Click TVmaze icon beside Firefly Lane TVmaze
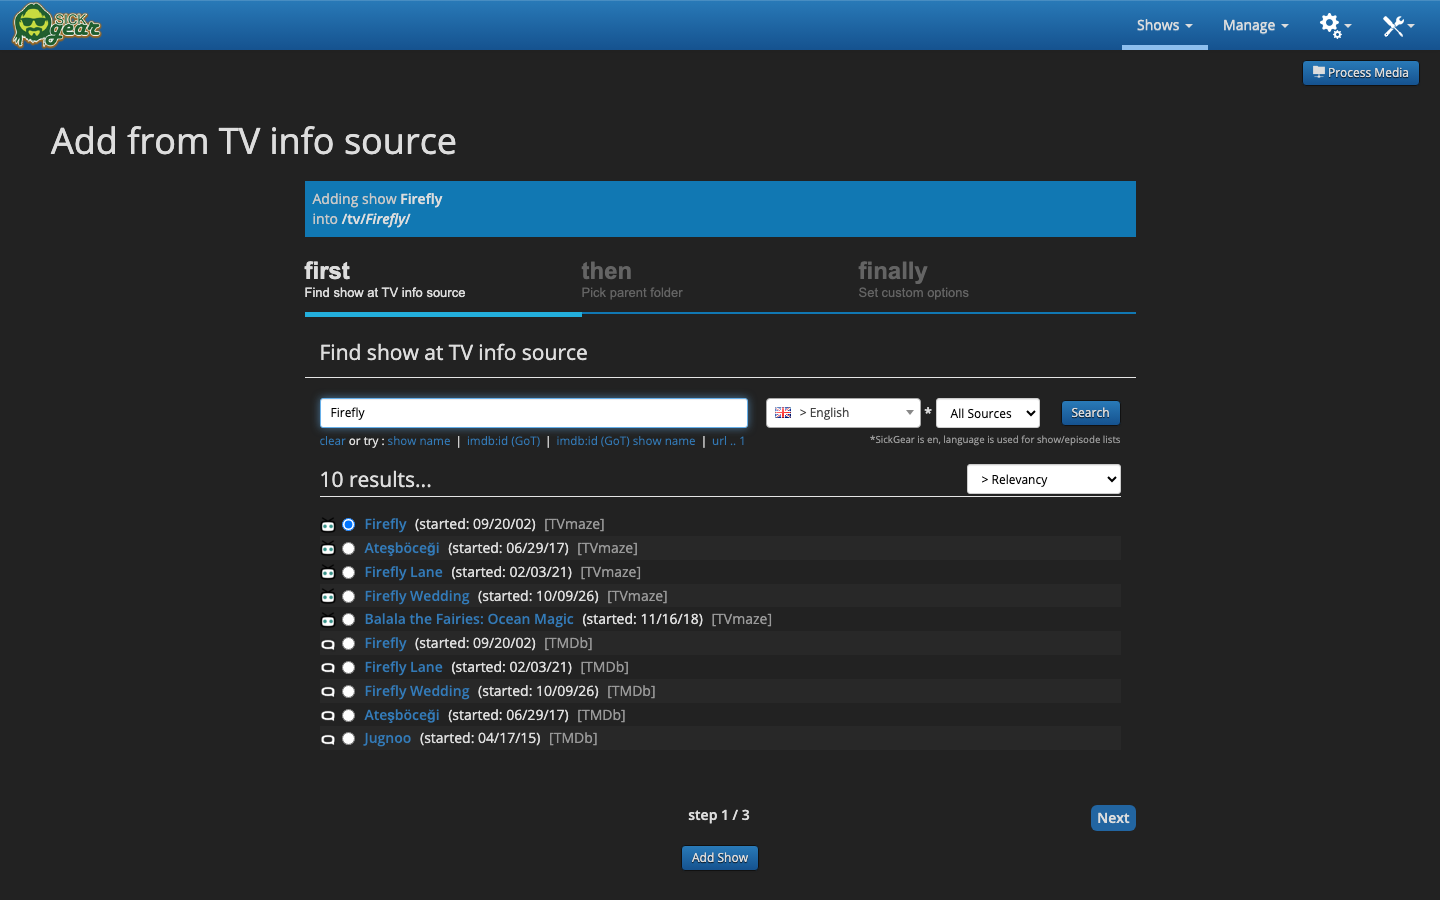The height and width of the screenshot is (900, 1440). [327, 573]
